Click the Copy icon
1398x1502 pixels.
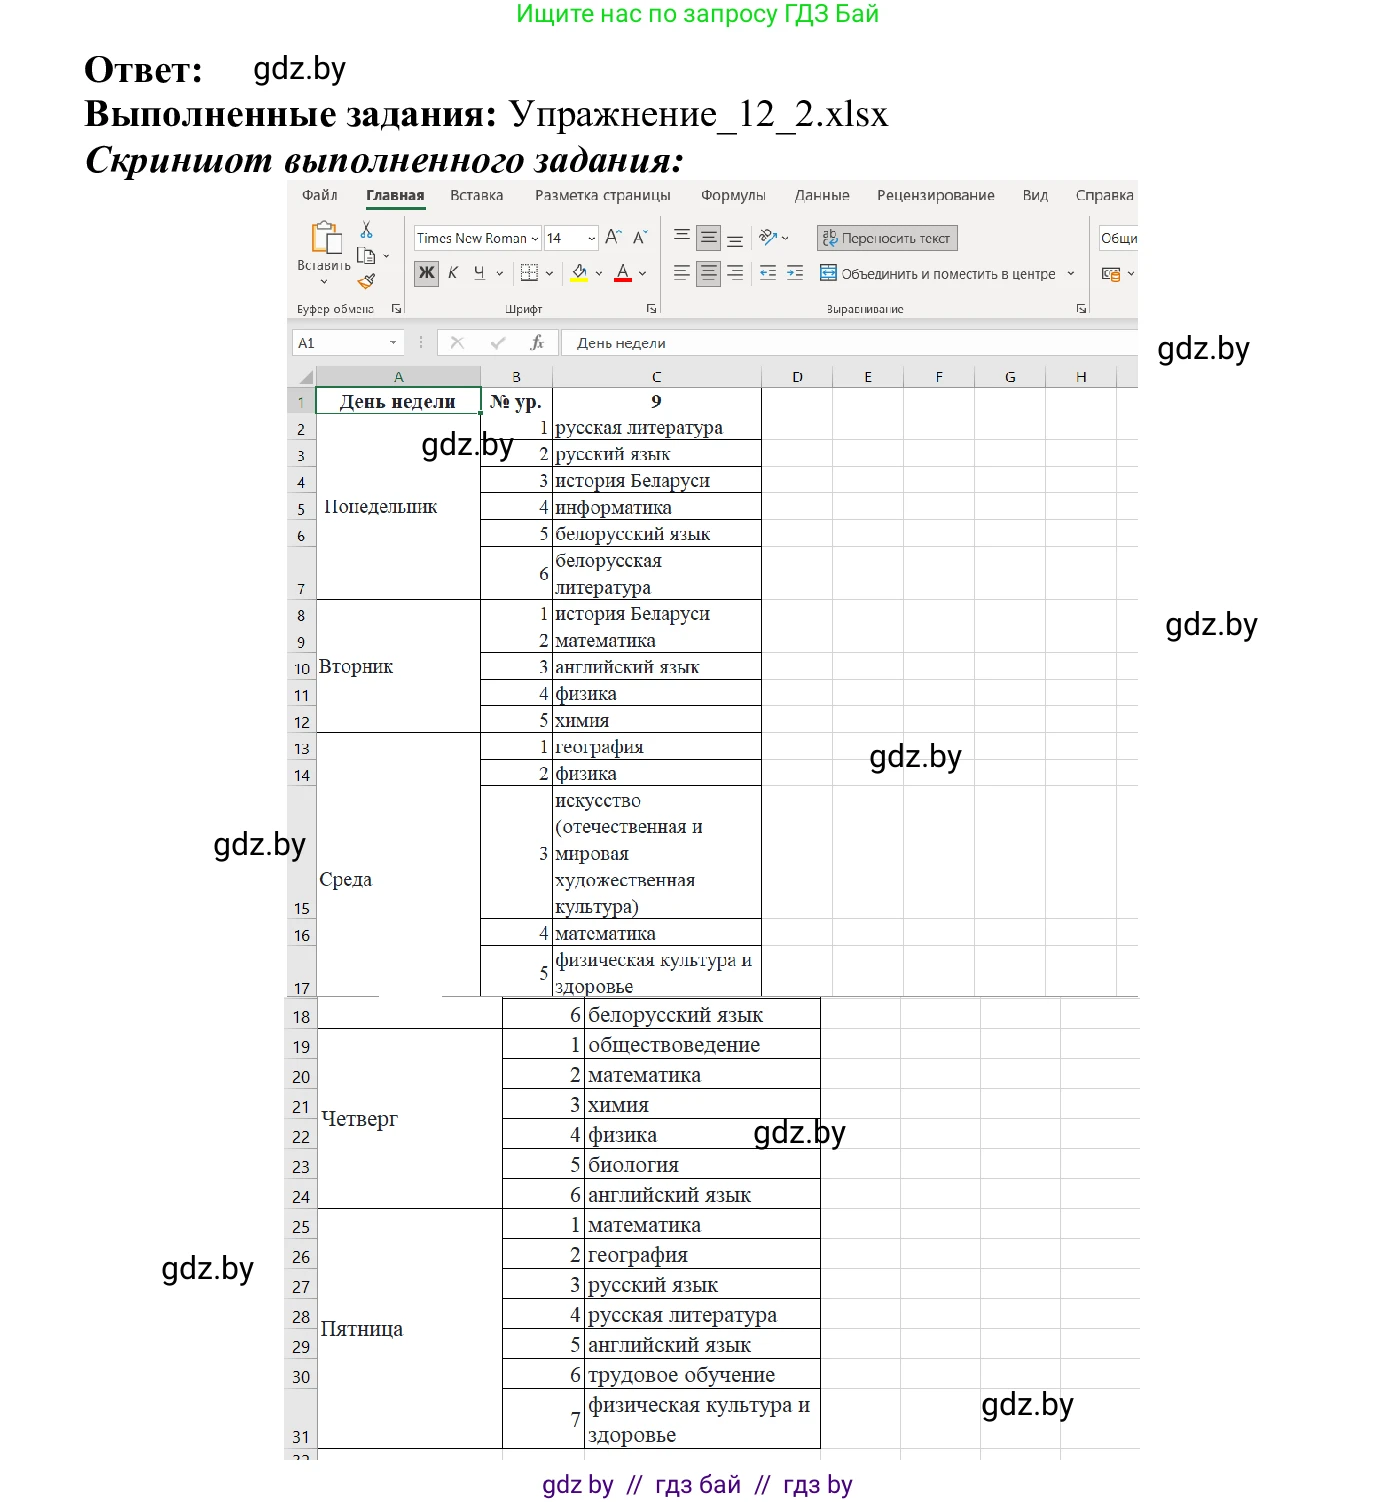(366, 256)
